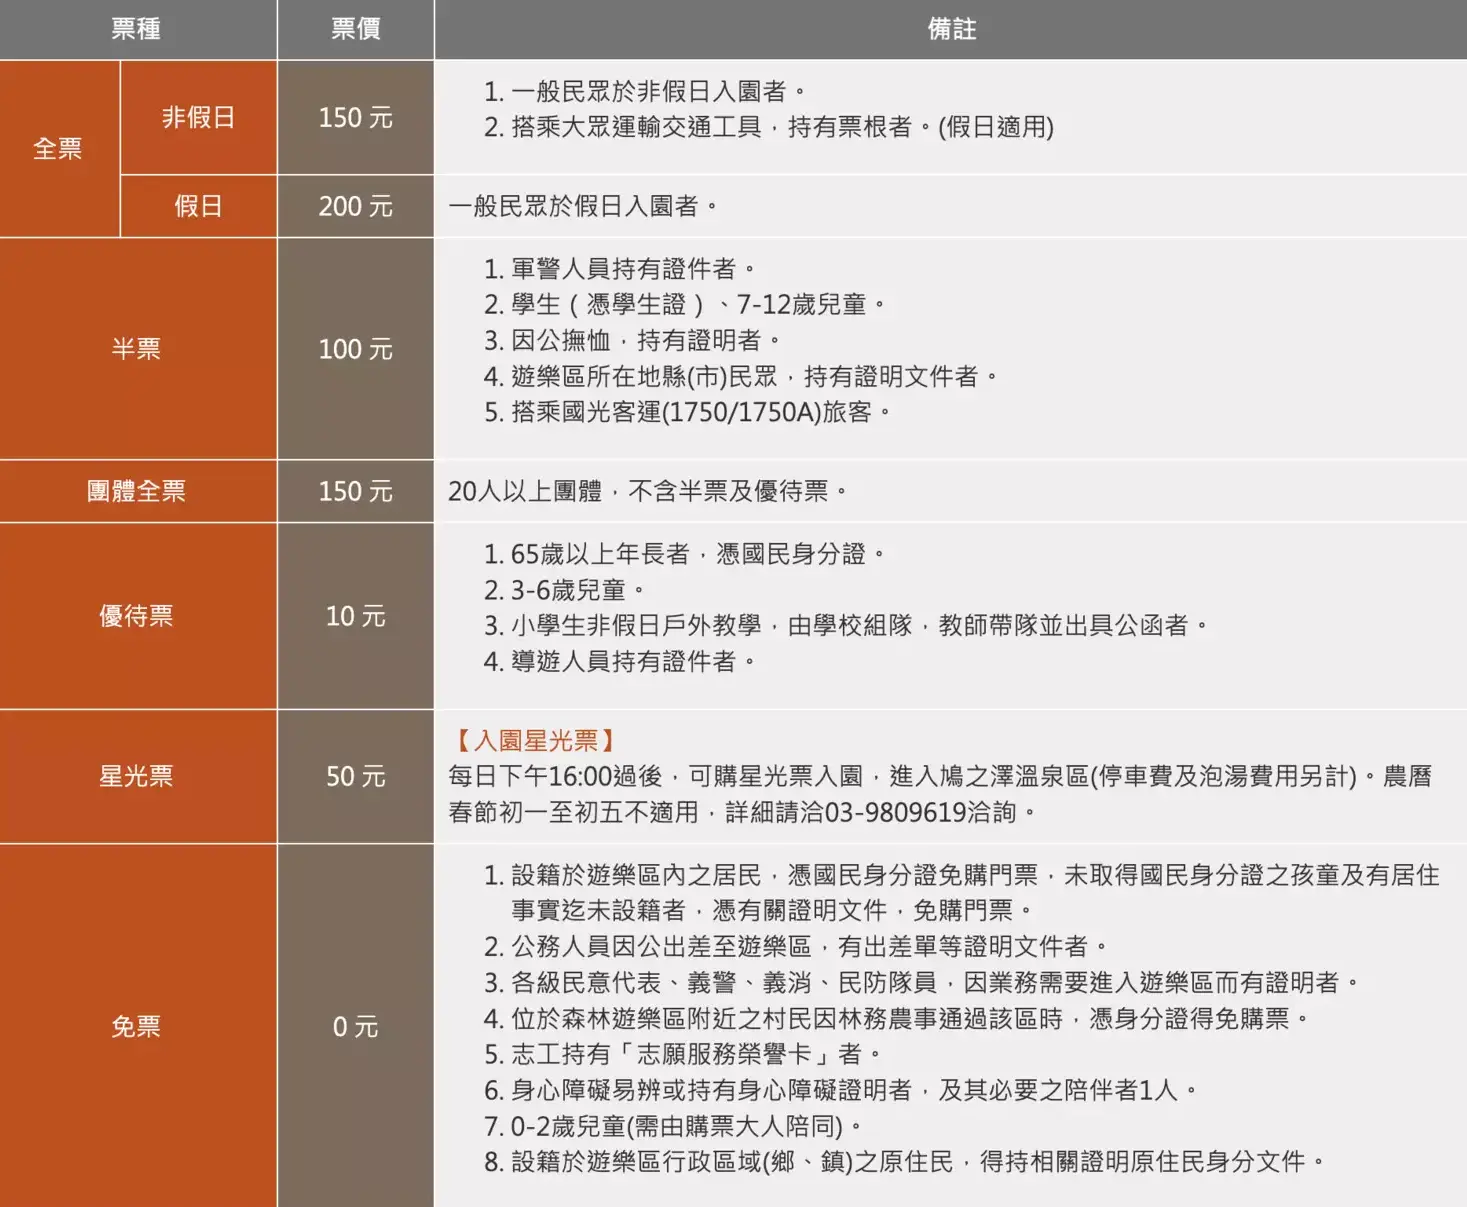Screen dimensions: 1467x1207
Task: Click the 團體全票 row label
Action: click(x=137, y=491)
